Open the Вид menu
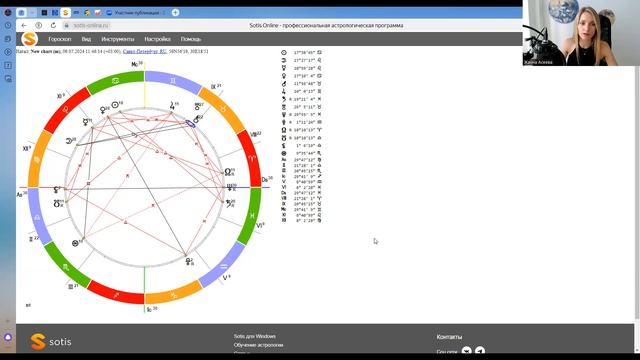 [x=86, y=39]
